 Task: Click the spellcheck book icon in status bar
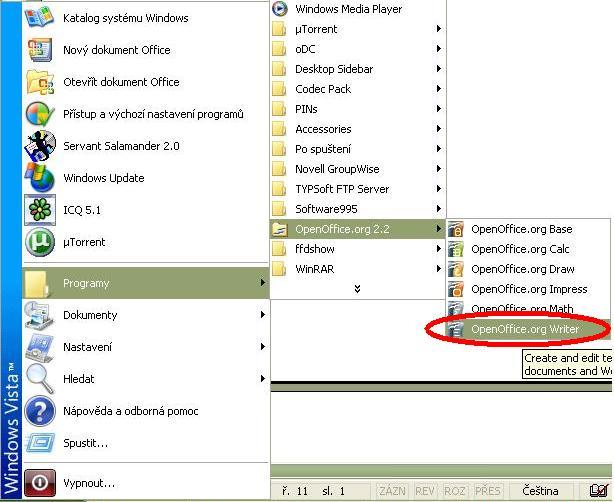point(599,491)
